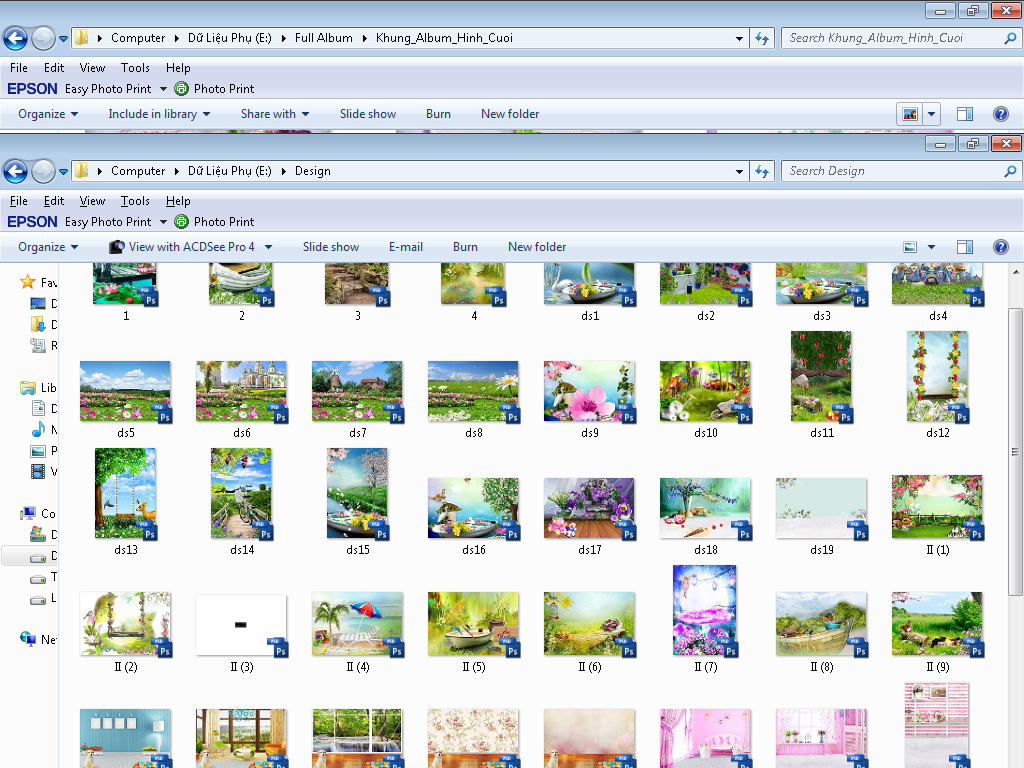Click Photo Print icon in Design window
The image size is (1024, 768).
pyautogui.click(x=182, y=221)
